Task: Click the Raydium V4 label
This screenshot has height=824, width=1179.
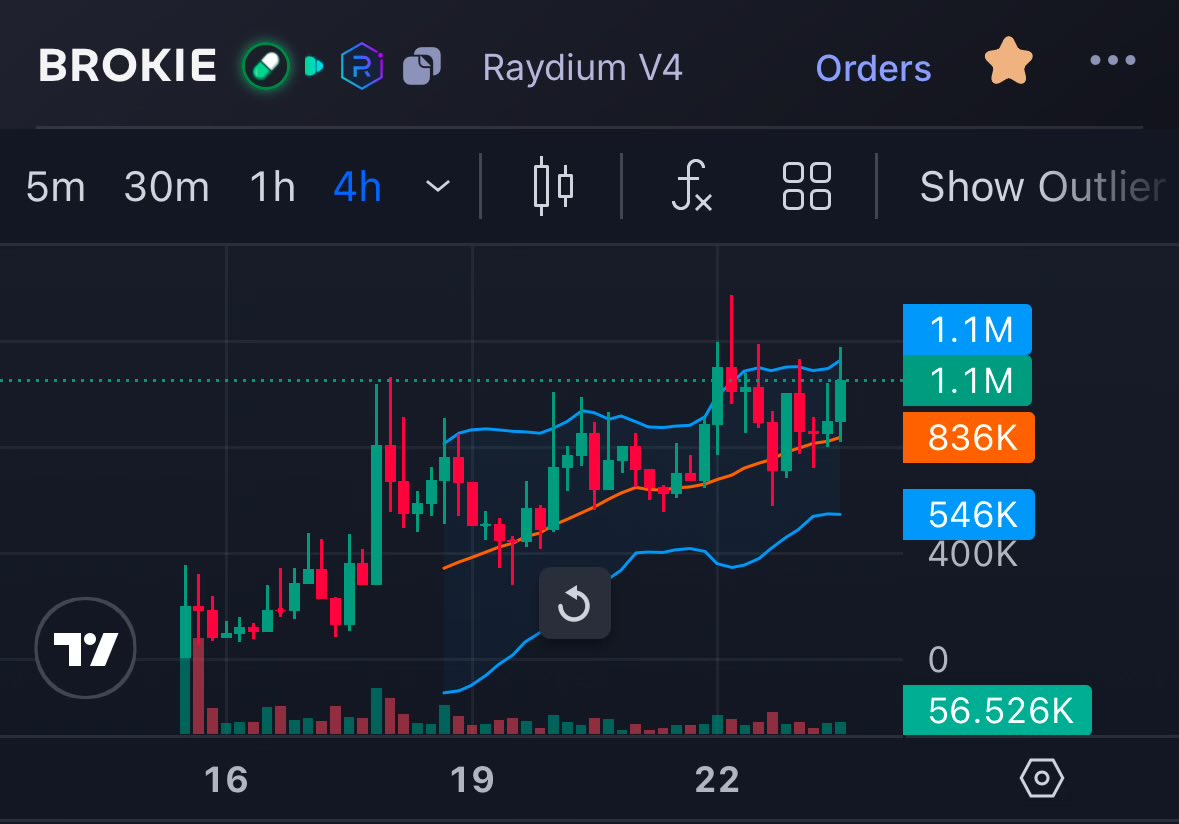Action: 583,68
